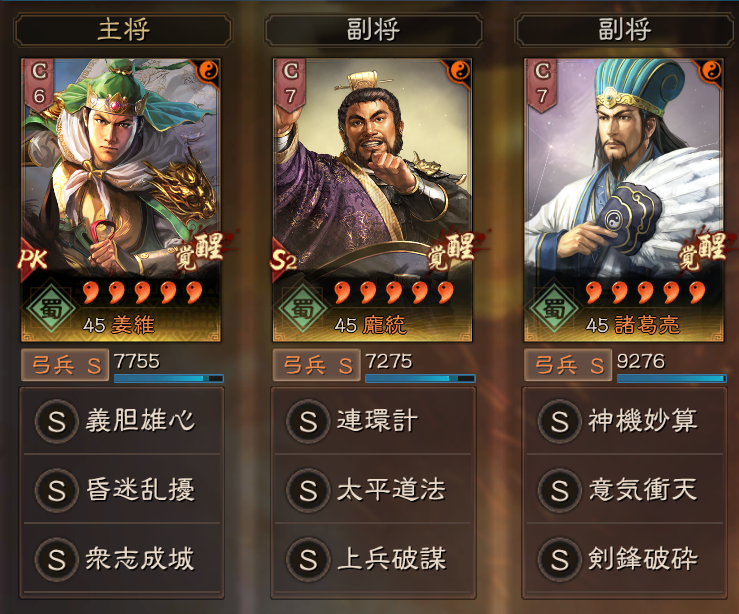Select the middle 副将 slot header
The height and width of the screenshot is (614, 739).
pyautogui.click(x=374, y=30)
